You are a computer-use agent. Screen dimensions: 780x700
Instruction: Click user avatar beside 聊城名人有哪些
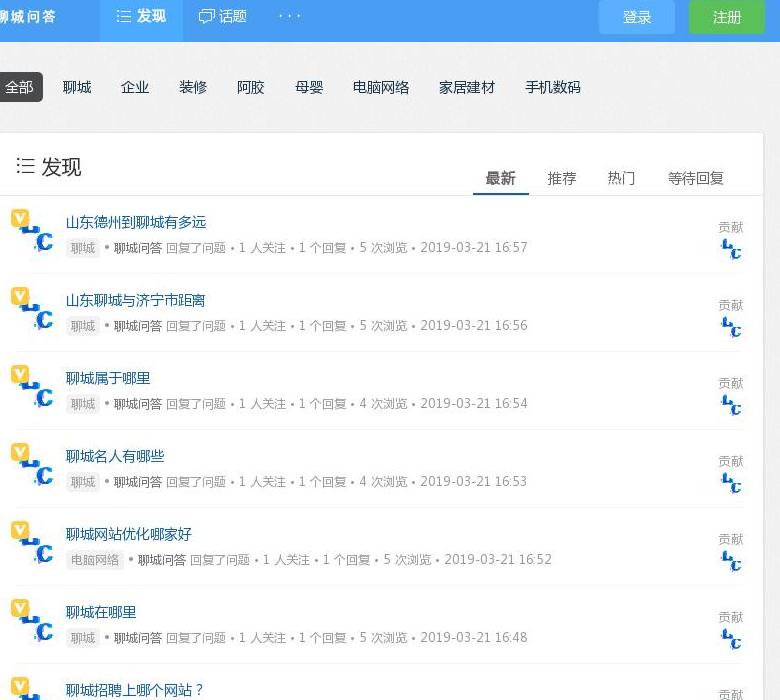pos(32,466)
